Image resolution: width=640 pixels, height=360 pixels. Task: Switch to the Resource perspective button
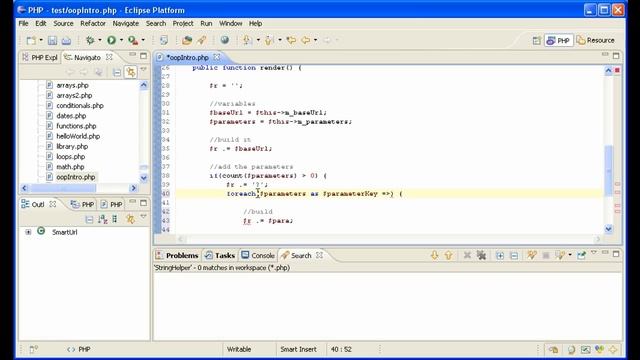(596, 40)
